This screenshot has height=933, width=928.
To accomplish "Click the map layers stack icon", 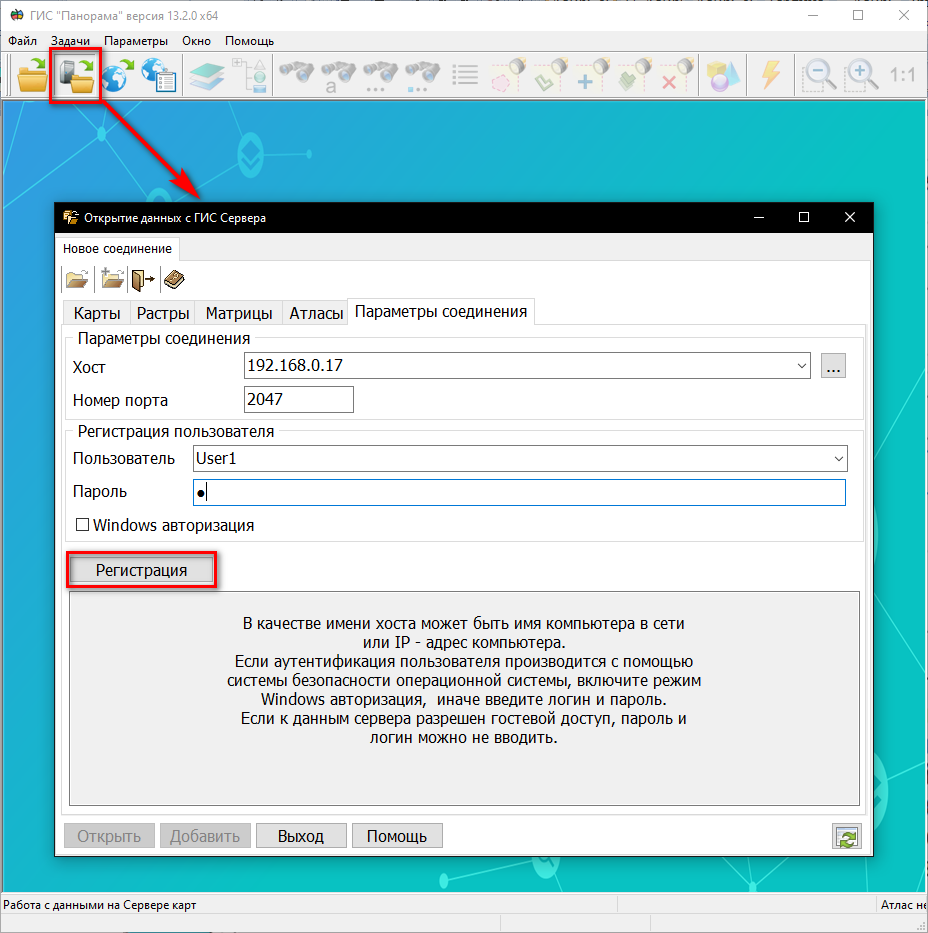I will tap(206, 76).
